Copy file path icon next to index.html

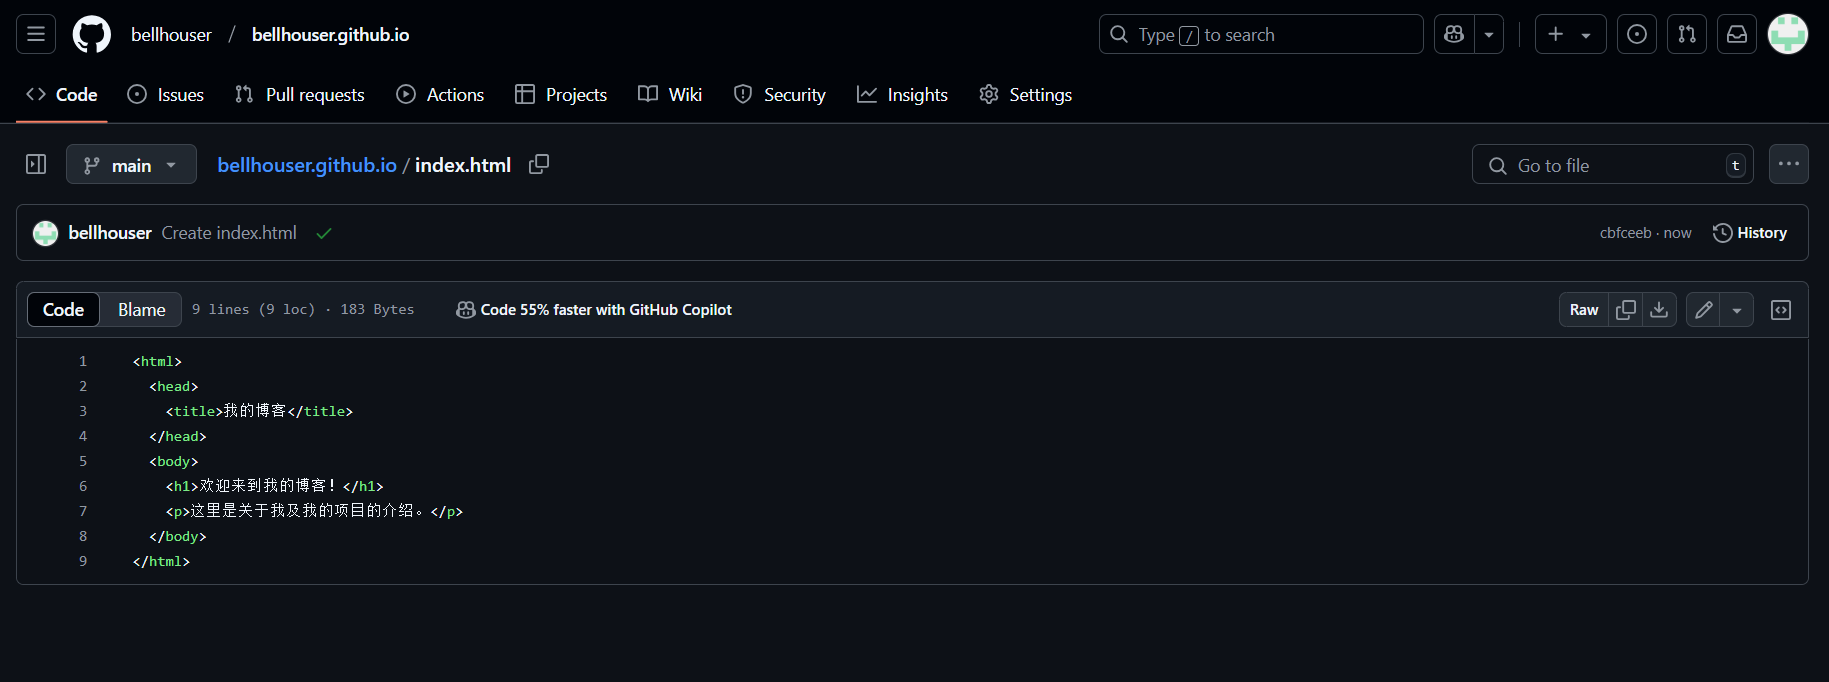(x=539, y=164)
